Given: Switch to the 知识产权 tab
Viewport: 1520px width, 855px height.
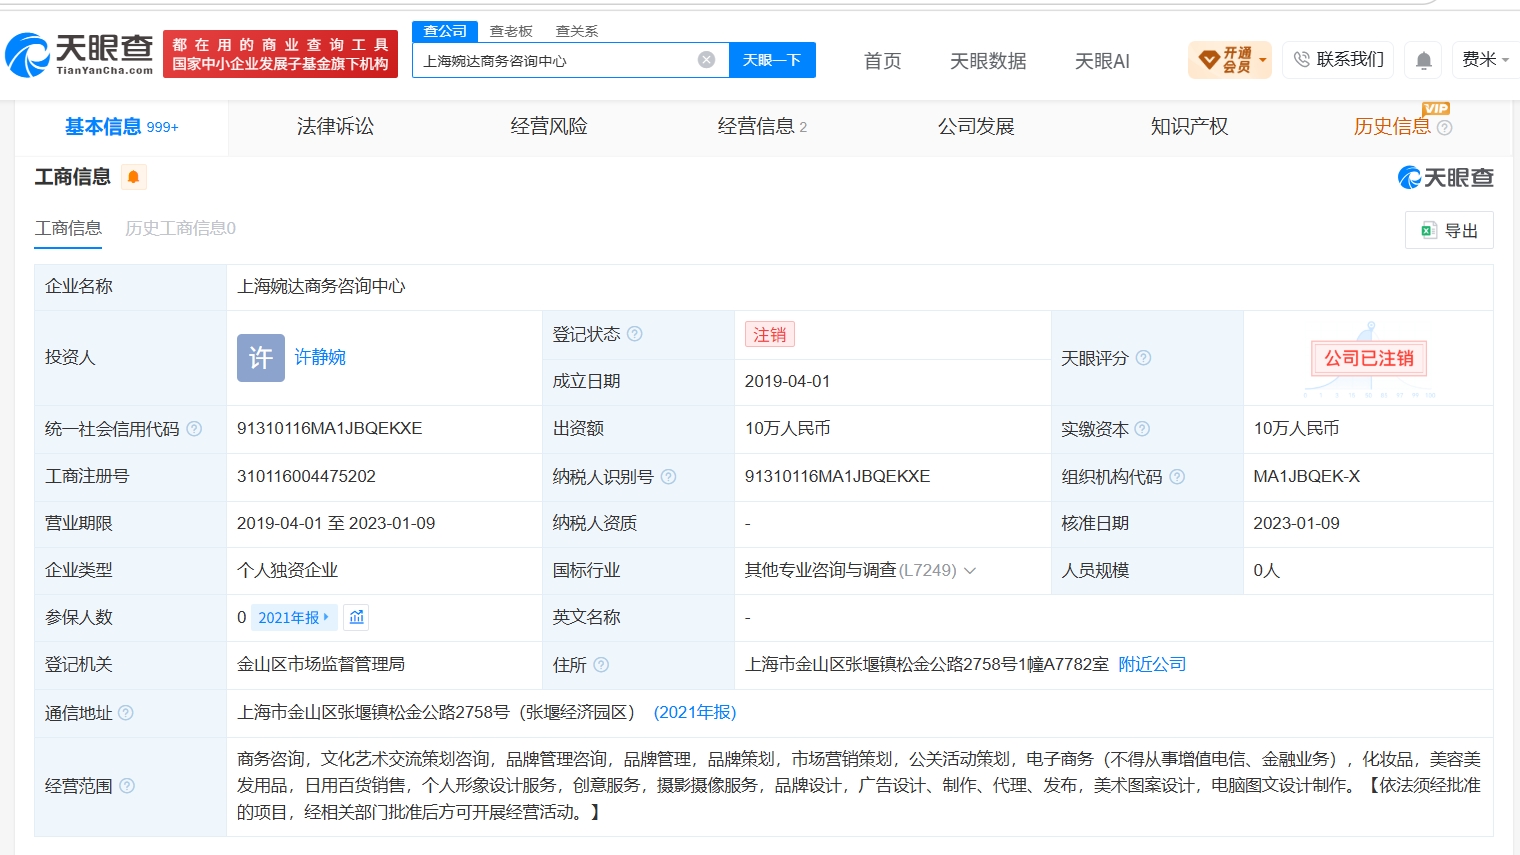Looking at the screenshot, I should click(x=1189, y=127).
